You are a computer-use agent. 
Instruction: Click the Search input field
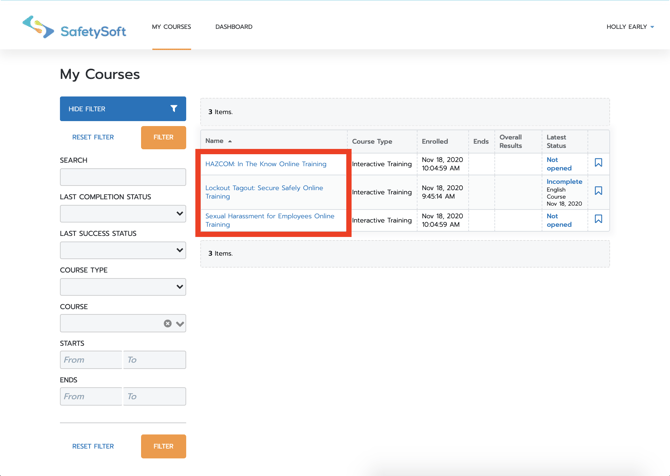tap(123, 177)
